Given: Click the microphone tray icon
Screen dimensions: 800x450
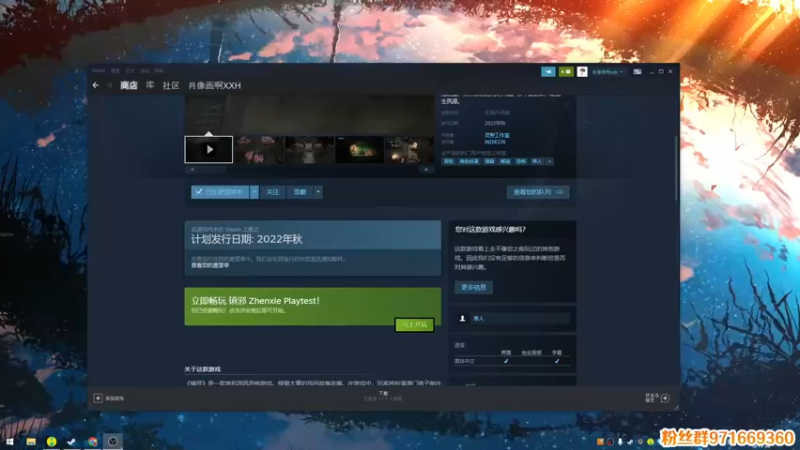Looking at the screenshot, I should coord(620,442).
